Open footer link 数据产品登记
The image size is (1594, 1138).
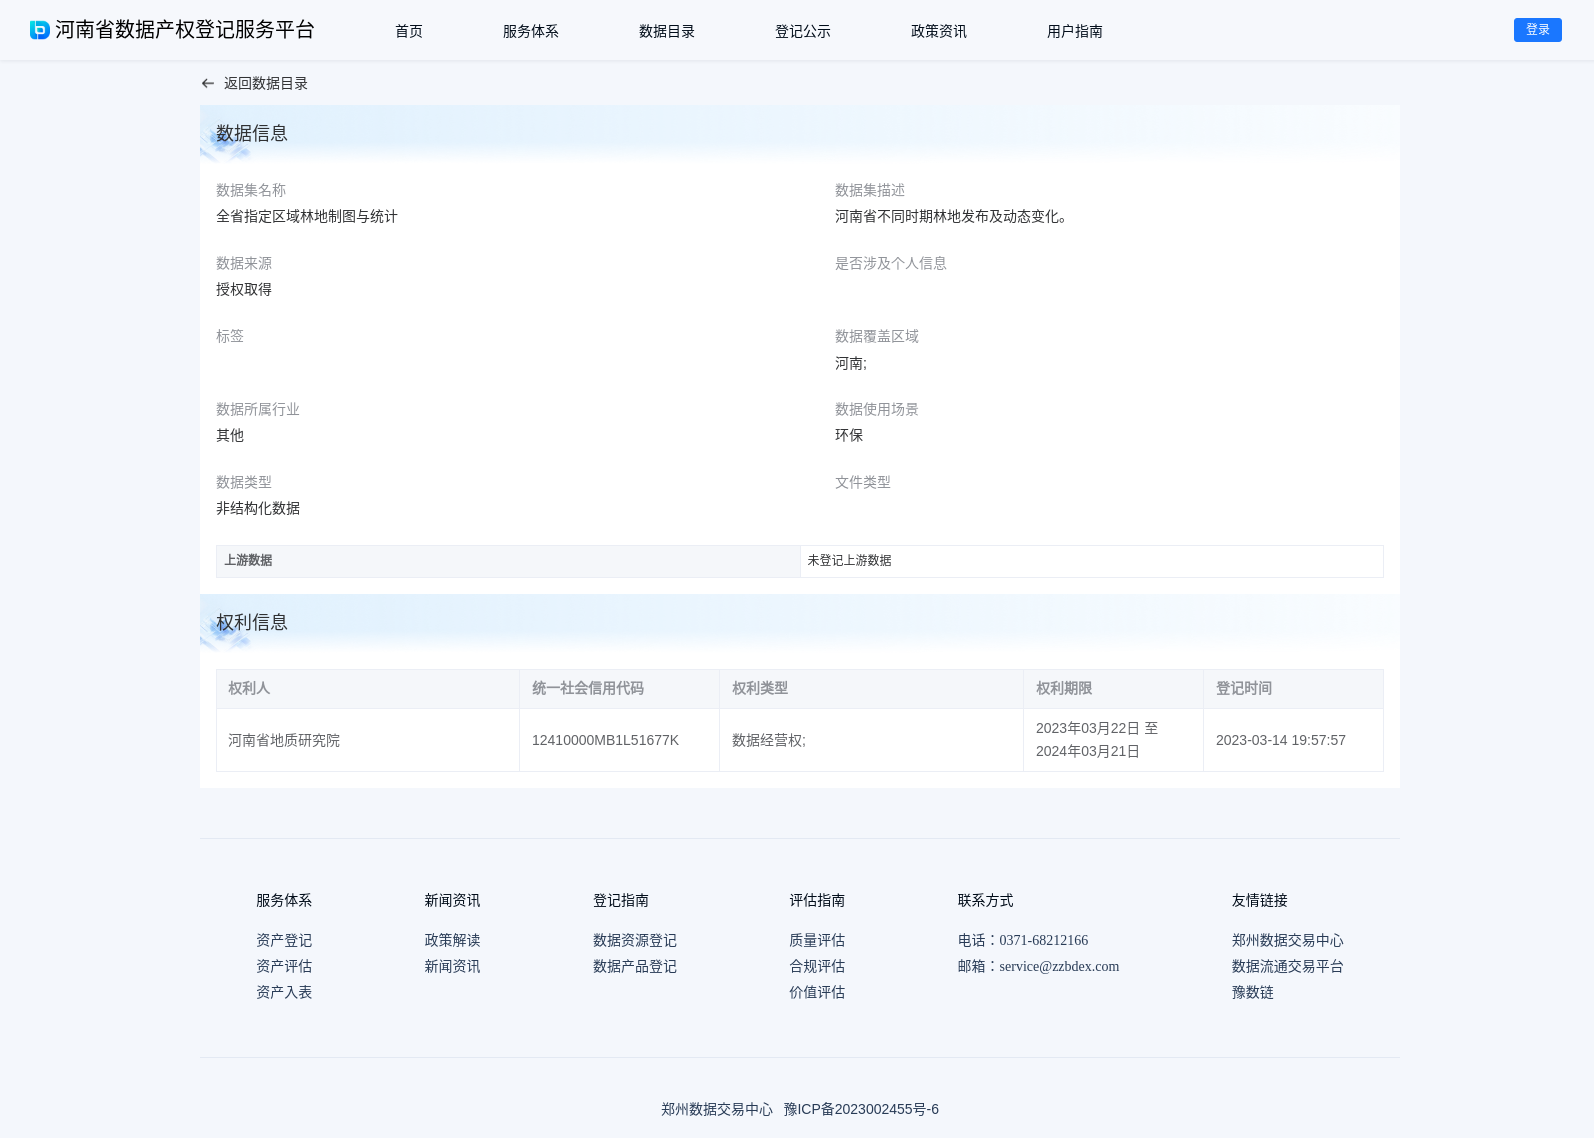[x=635, y=966]
